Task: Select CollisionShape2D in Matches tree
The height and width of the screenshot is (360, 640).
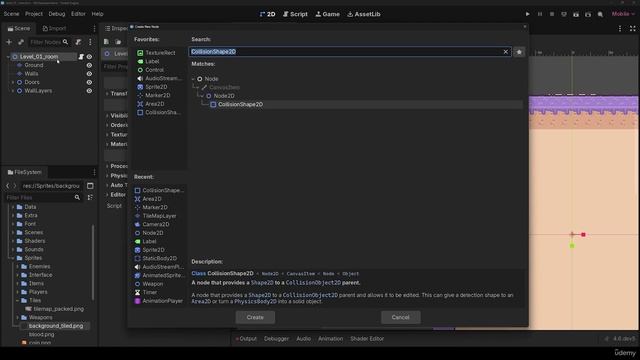Action: click(x=240, y=104)
